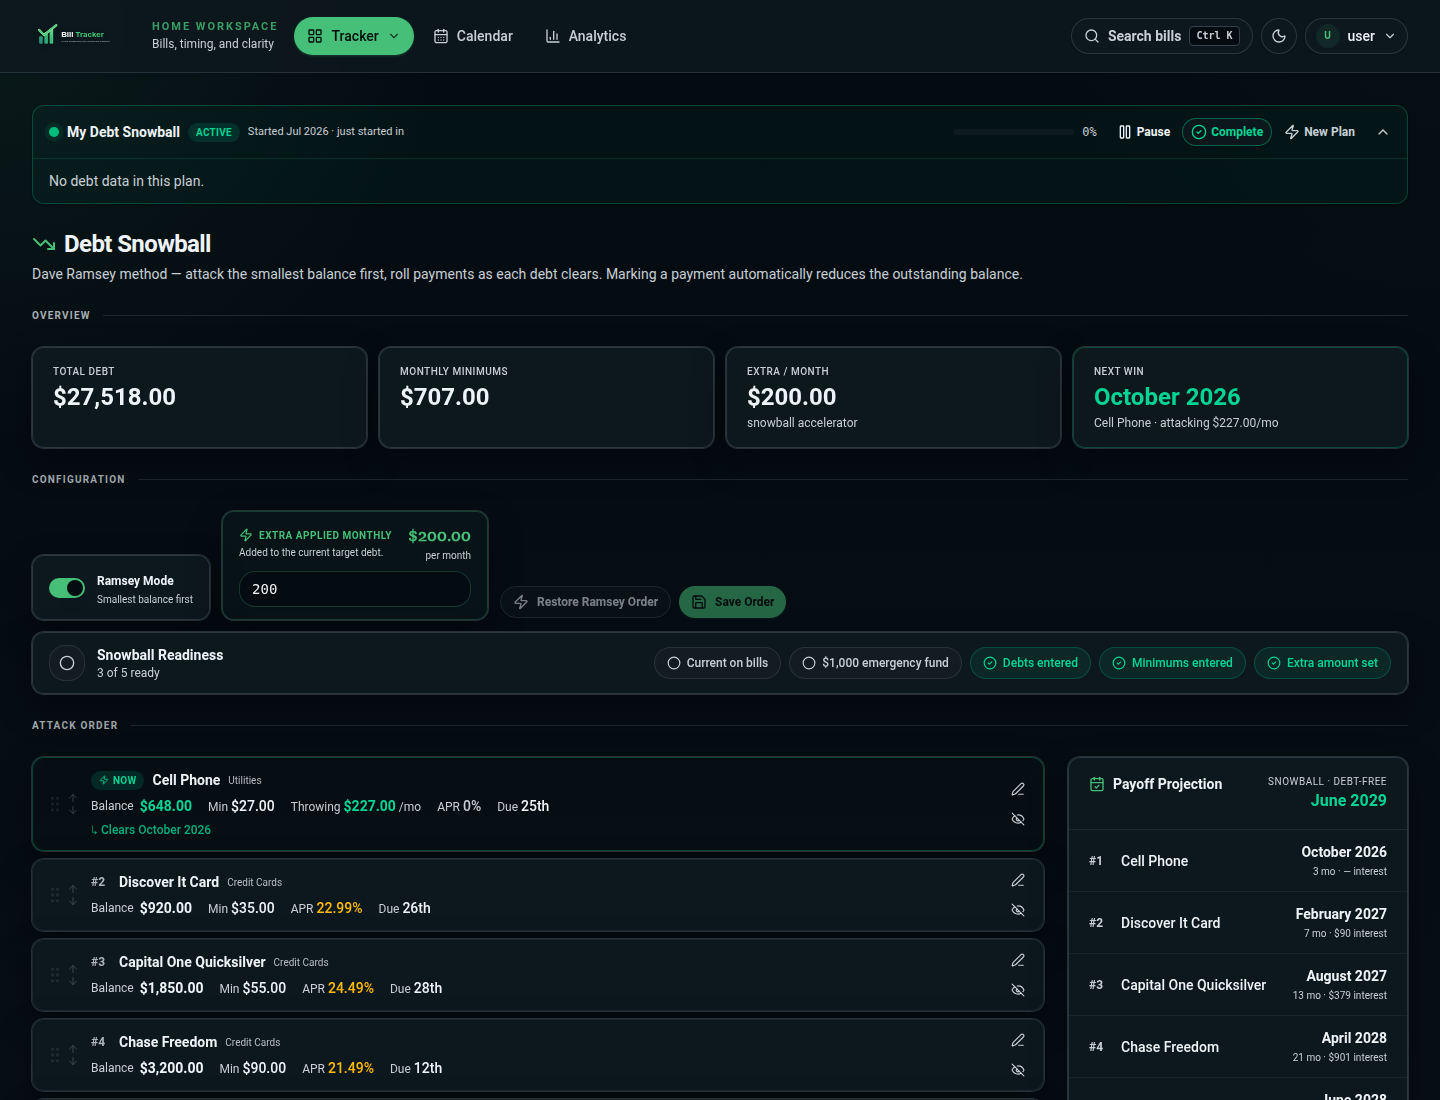The image size is (1440, 1100).
Task: Turn off Ramsey Mode switch
Action: 67,588
